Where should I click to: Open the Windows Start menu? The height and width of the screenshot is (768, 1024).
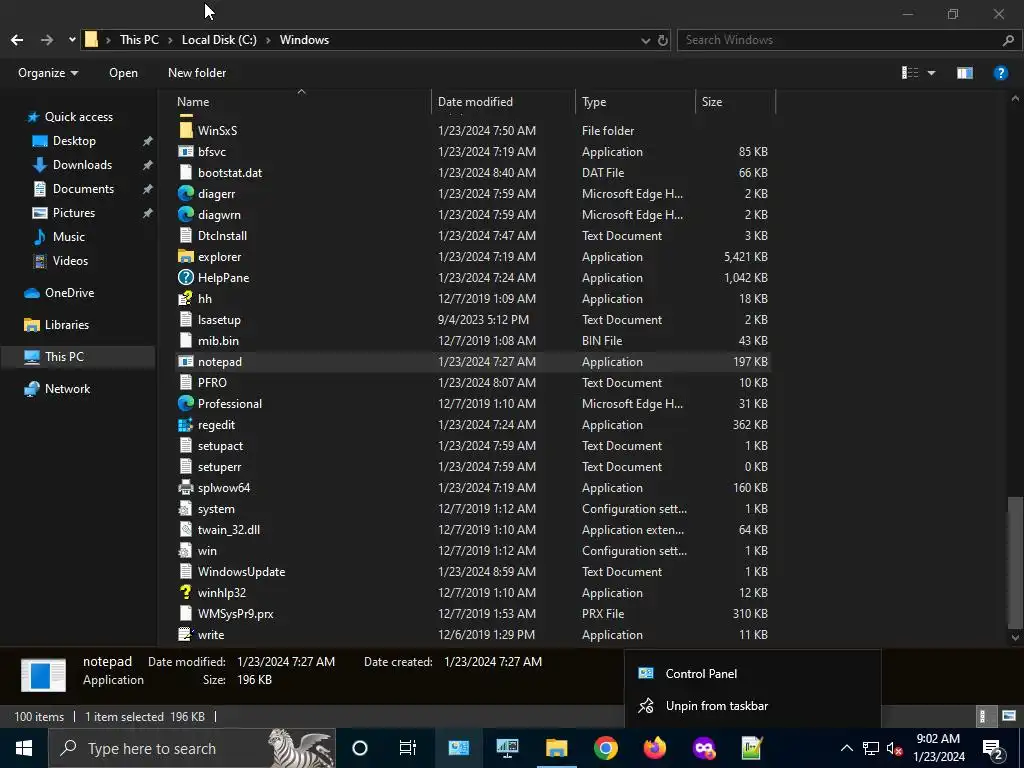pos(24,748)
